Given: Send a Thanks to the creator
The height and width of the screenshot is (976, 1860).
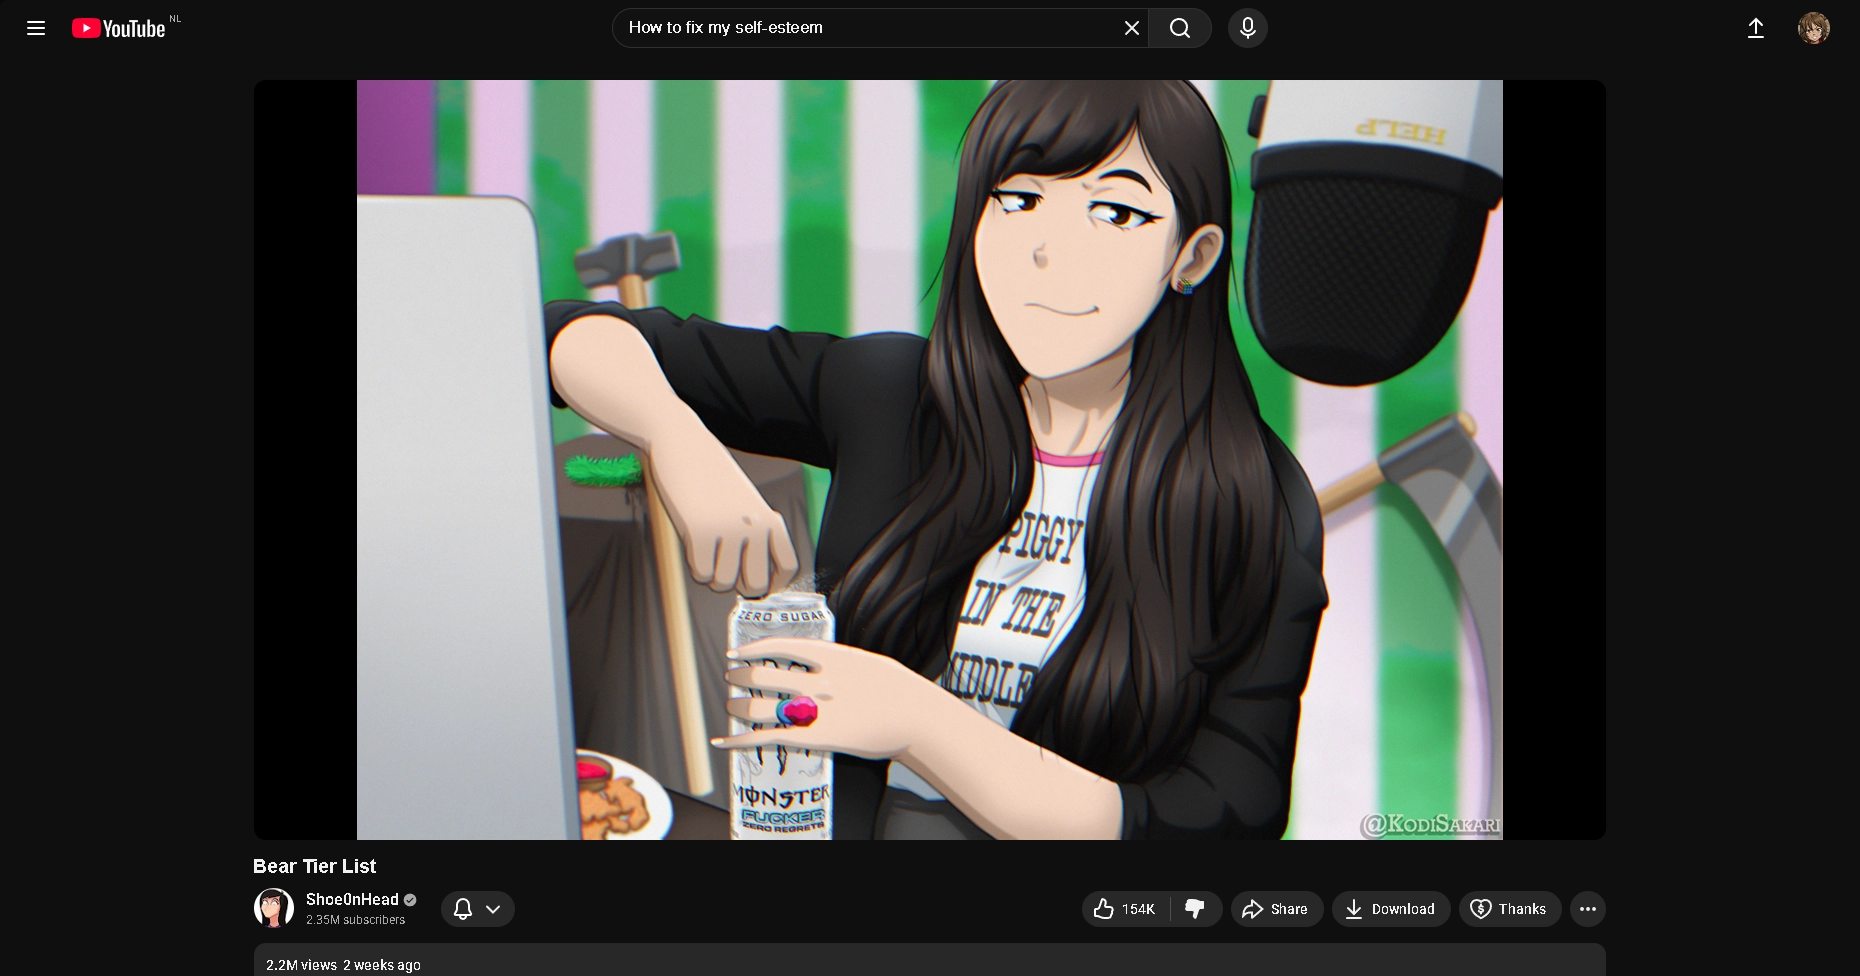Looking at the screenshot, I should click(x=1509, y=909).
